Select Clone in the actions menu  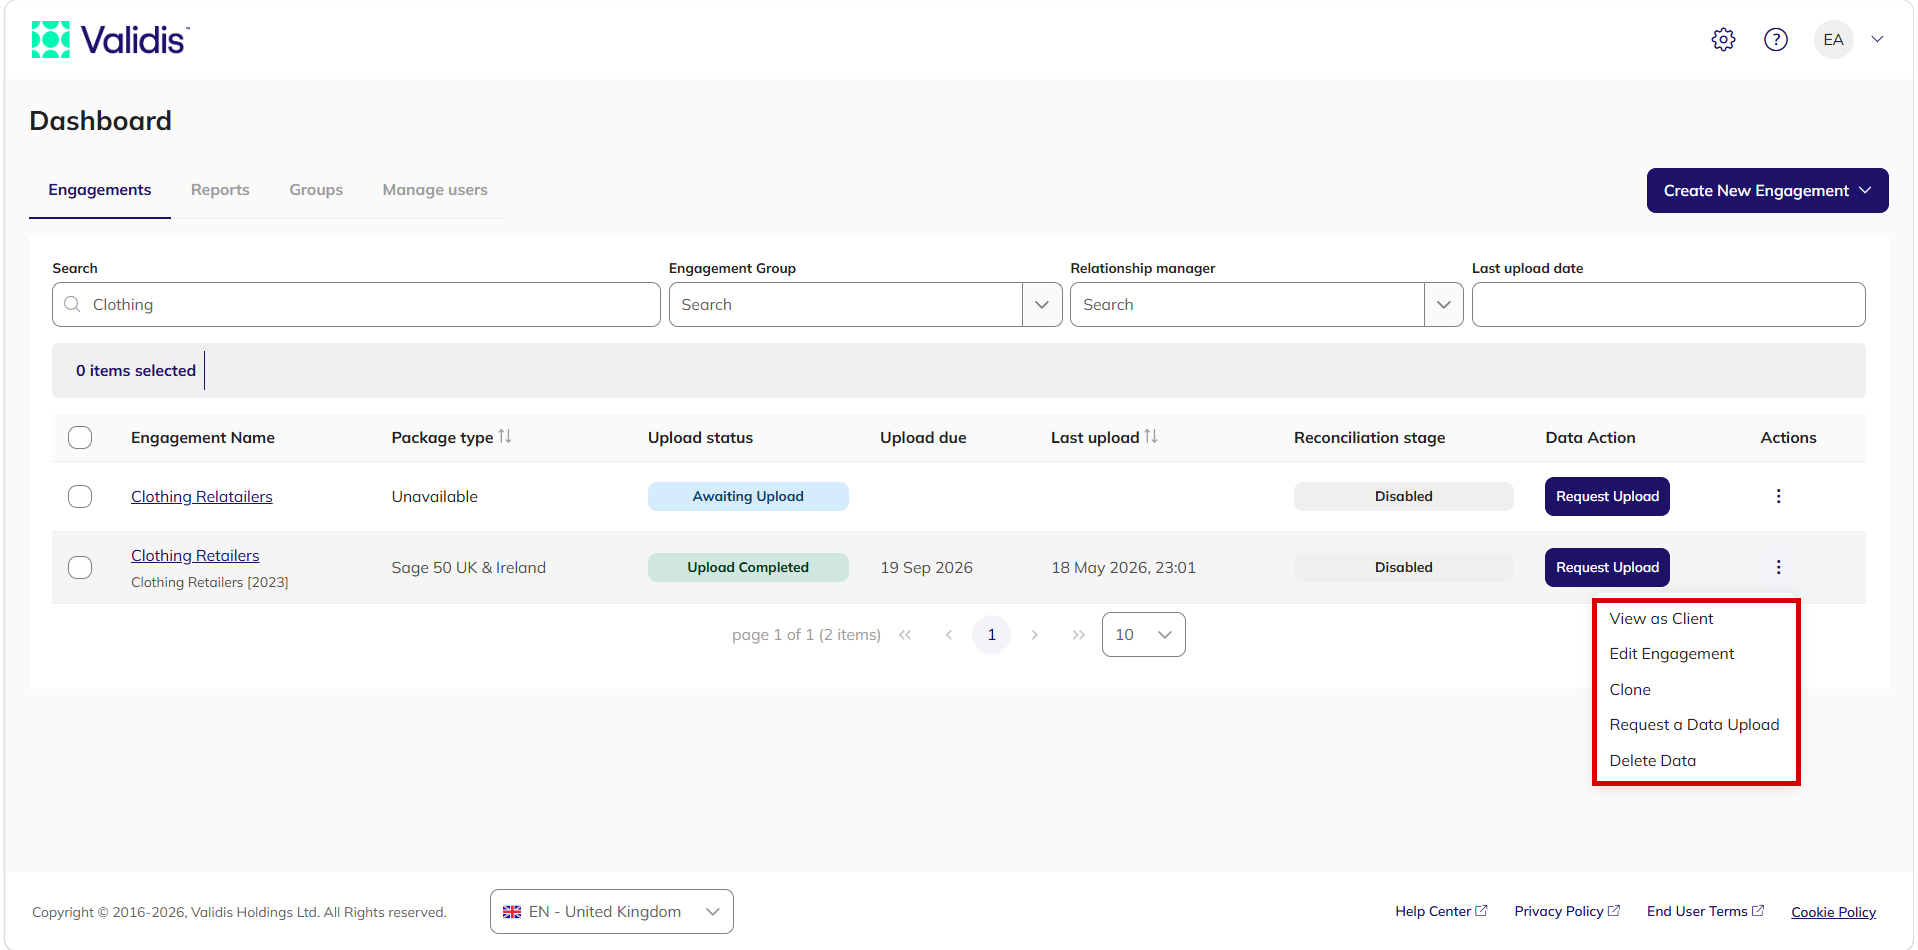coord(1630,690)
